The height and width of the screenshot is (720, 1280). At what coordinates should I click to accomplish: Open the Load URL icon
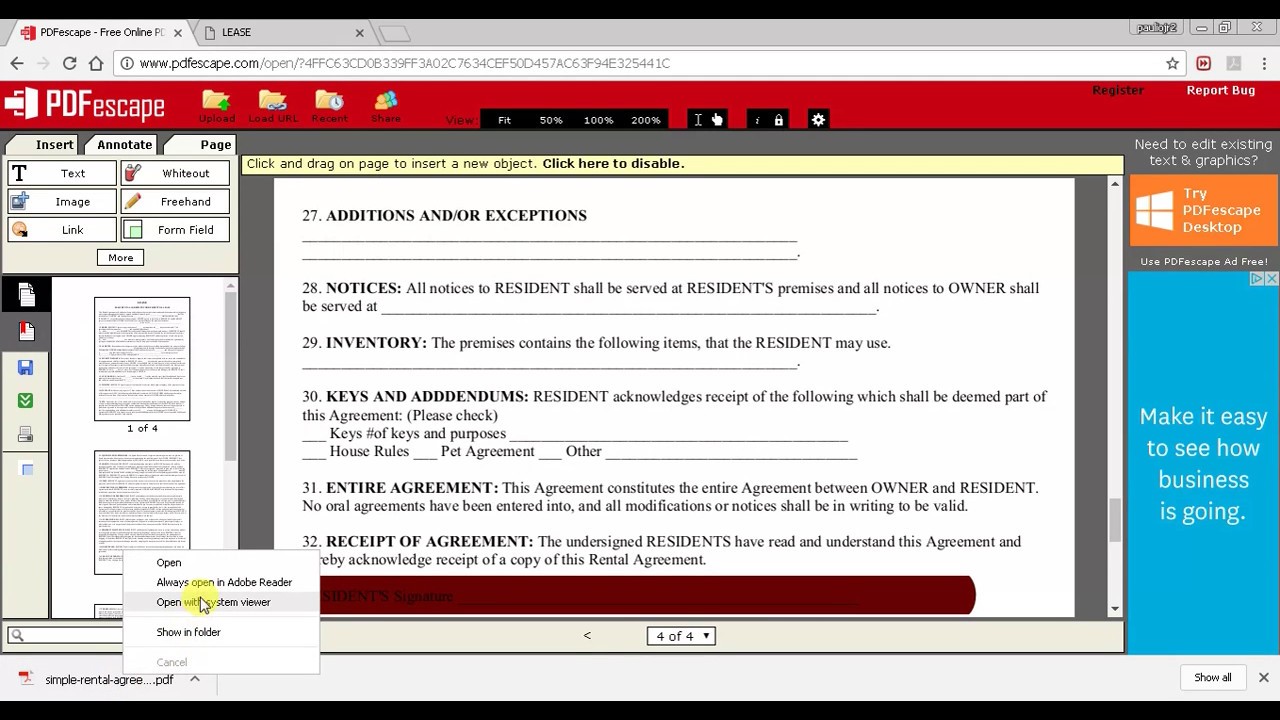click(272, 104)
